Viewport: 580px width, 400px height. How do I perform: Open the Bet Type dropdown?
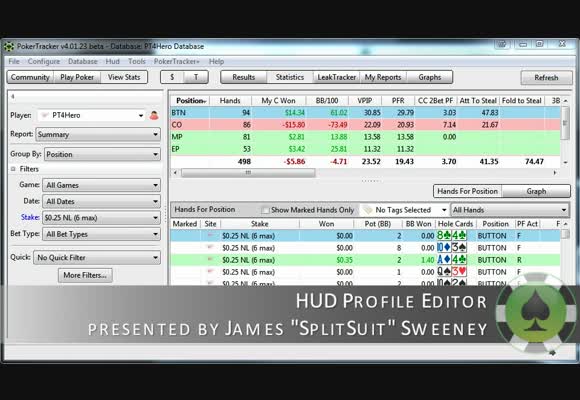pyautogui.click(x=101, y=234)
